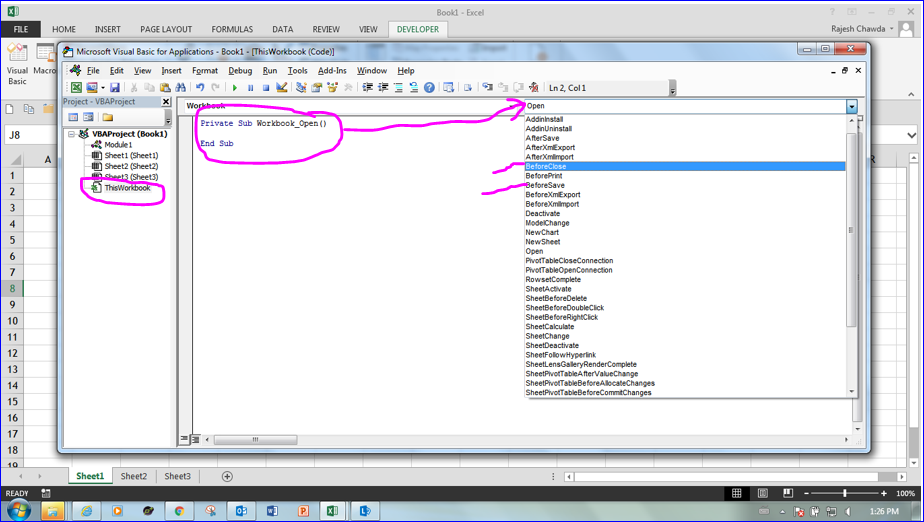This screenshot has height=522, width=924.
Task: Toggle Full Module View button at code pane bottom
Action: coord(195,439)
